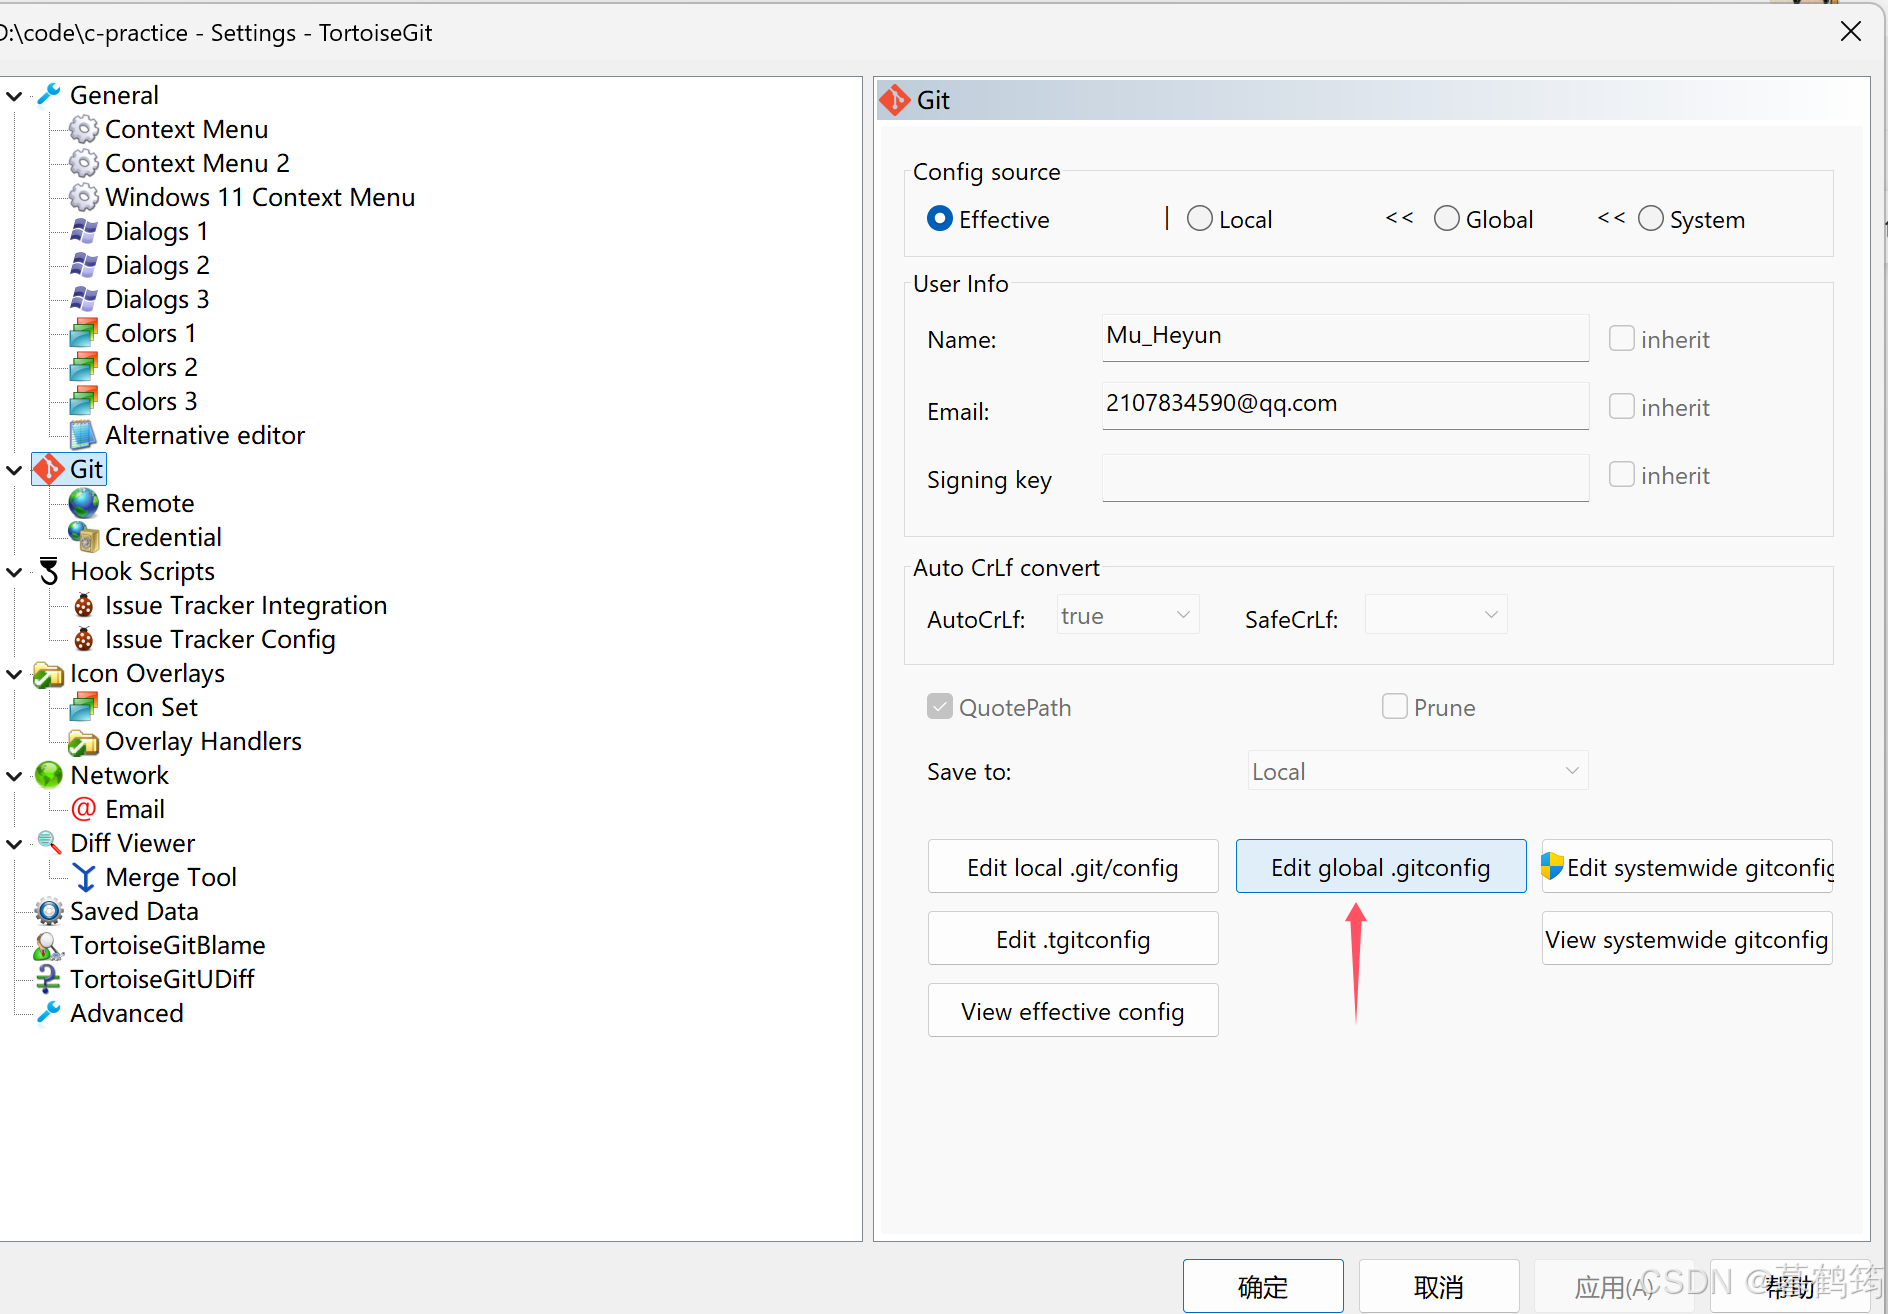
Task: Click Edit systemwide gitconfig button
Action: click(x=1687, y=867)
